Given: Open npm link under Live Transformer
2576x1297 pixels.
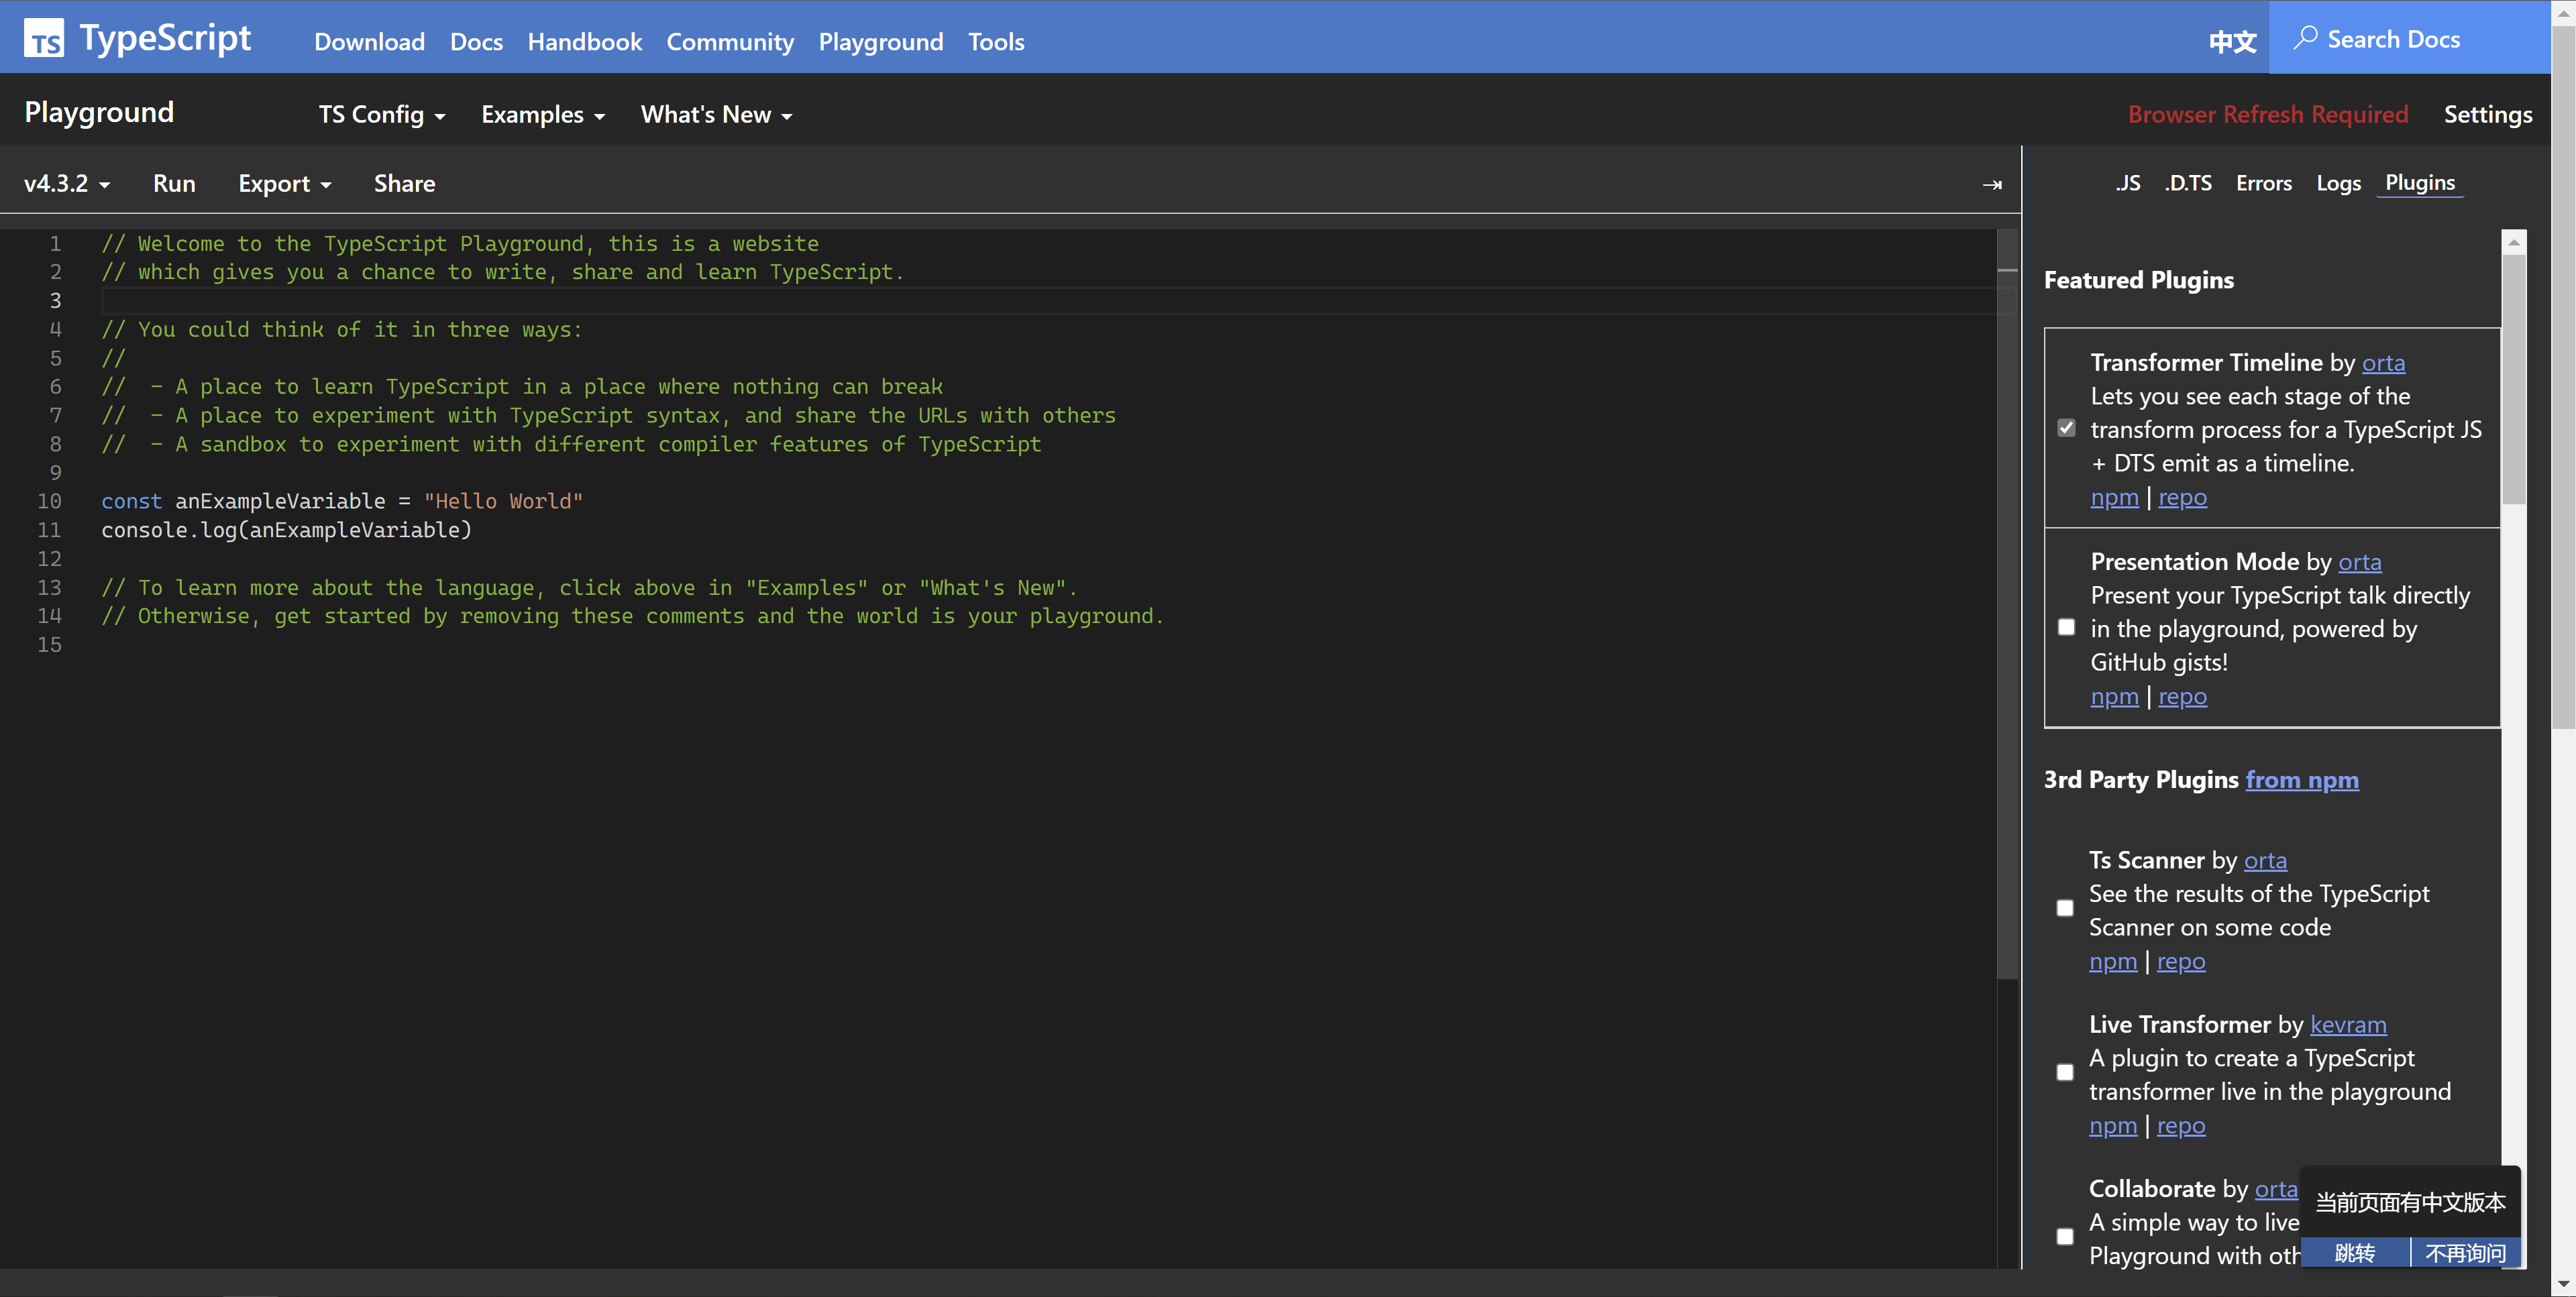Looking at the screenshot, I should (2113, 1125).
